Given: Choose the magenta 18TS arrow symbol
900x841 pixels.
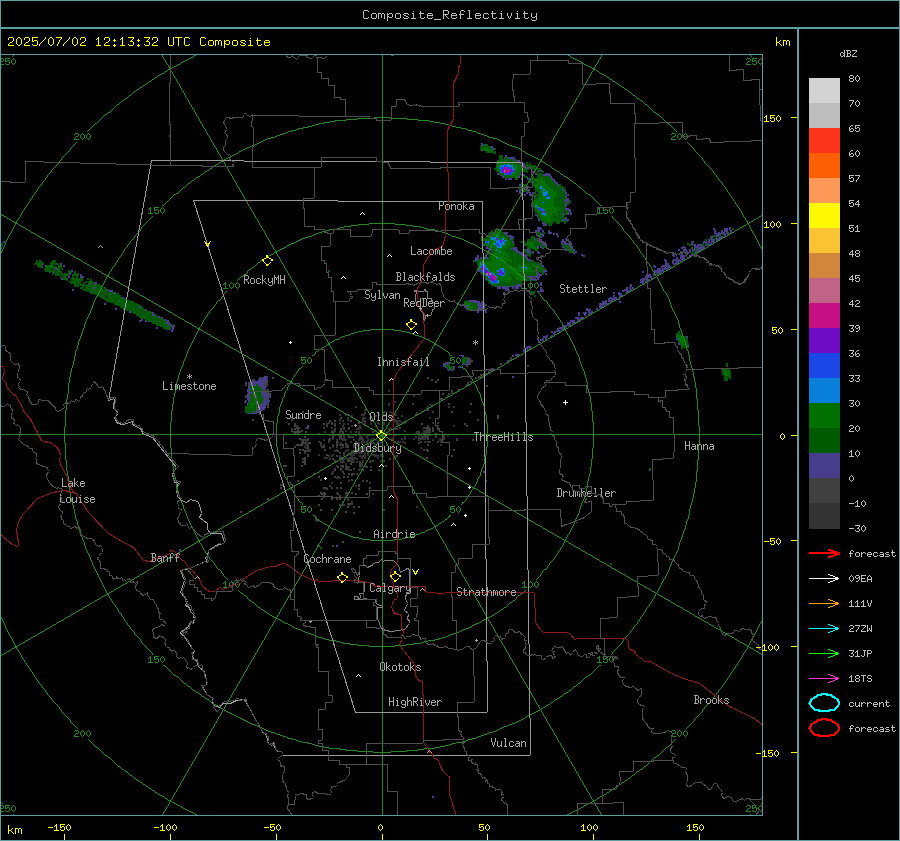Looking at the screenshot, I should [824, 679].
